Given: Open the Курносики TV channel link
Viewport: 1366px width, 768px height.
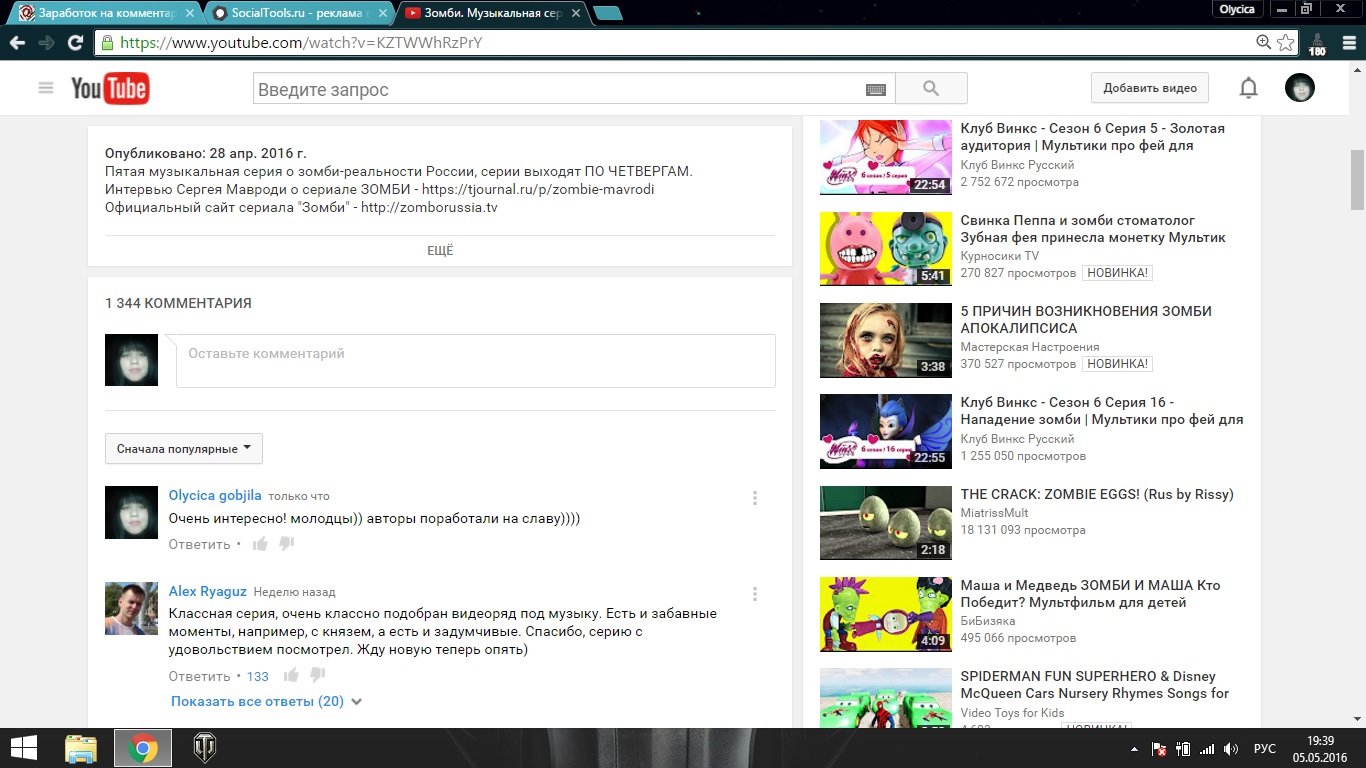Looking at the screenshot, I should [999, 256].
